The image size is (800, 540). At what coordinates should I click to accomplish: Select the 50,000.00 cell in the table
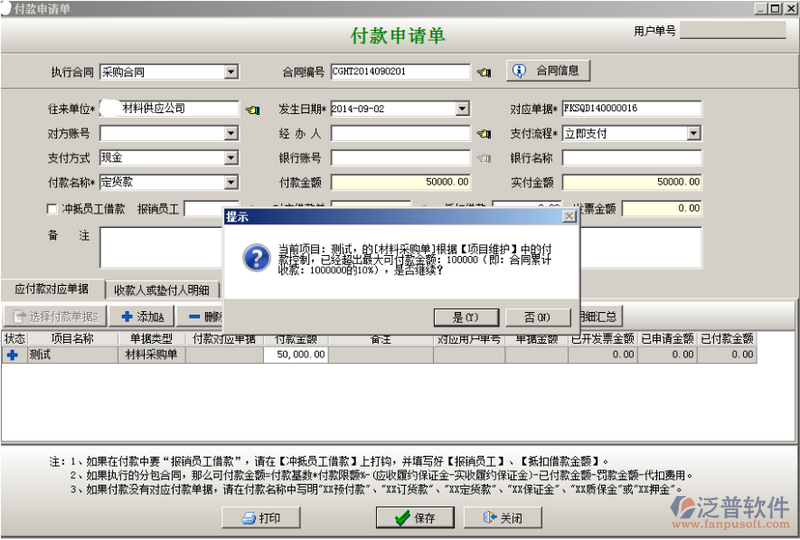[x=296, y=355]
